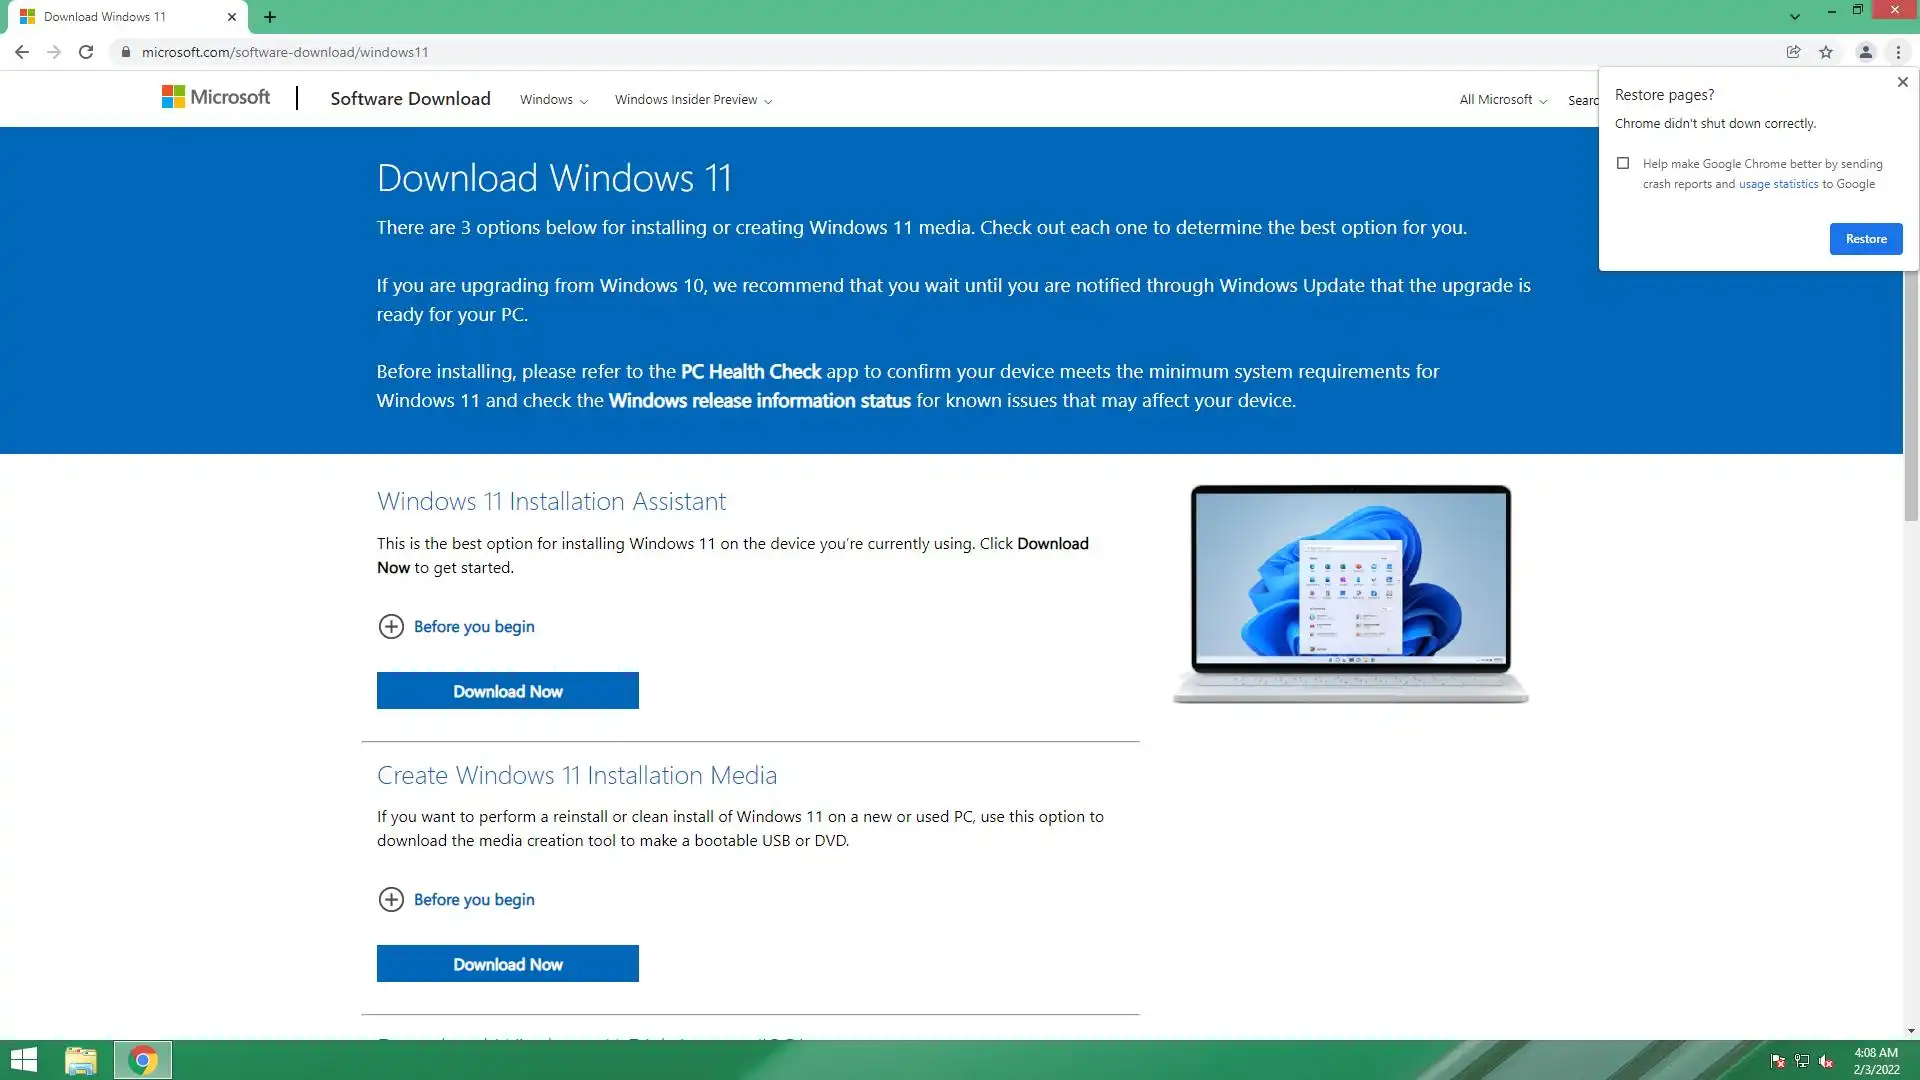The height and width of the screenshot is (1080, 1920).
Task: Click the Restore button in the popup
Action: click(x=1865, y=239)
